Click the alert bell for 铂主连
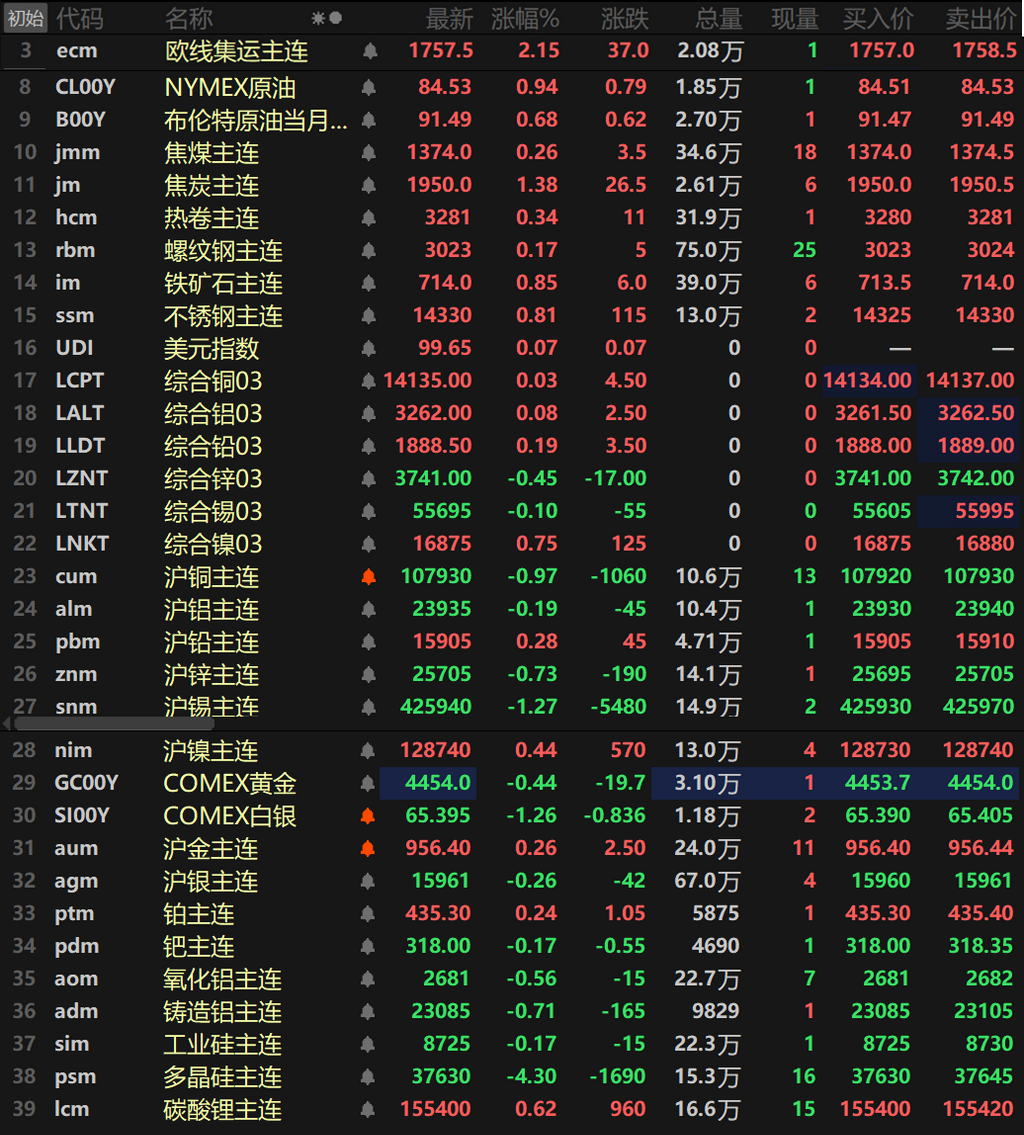1024x1135 pixels. pyautogui.click(x=368, y=914)
